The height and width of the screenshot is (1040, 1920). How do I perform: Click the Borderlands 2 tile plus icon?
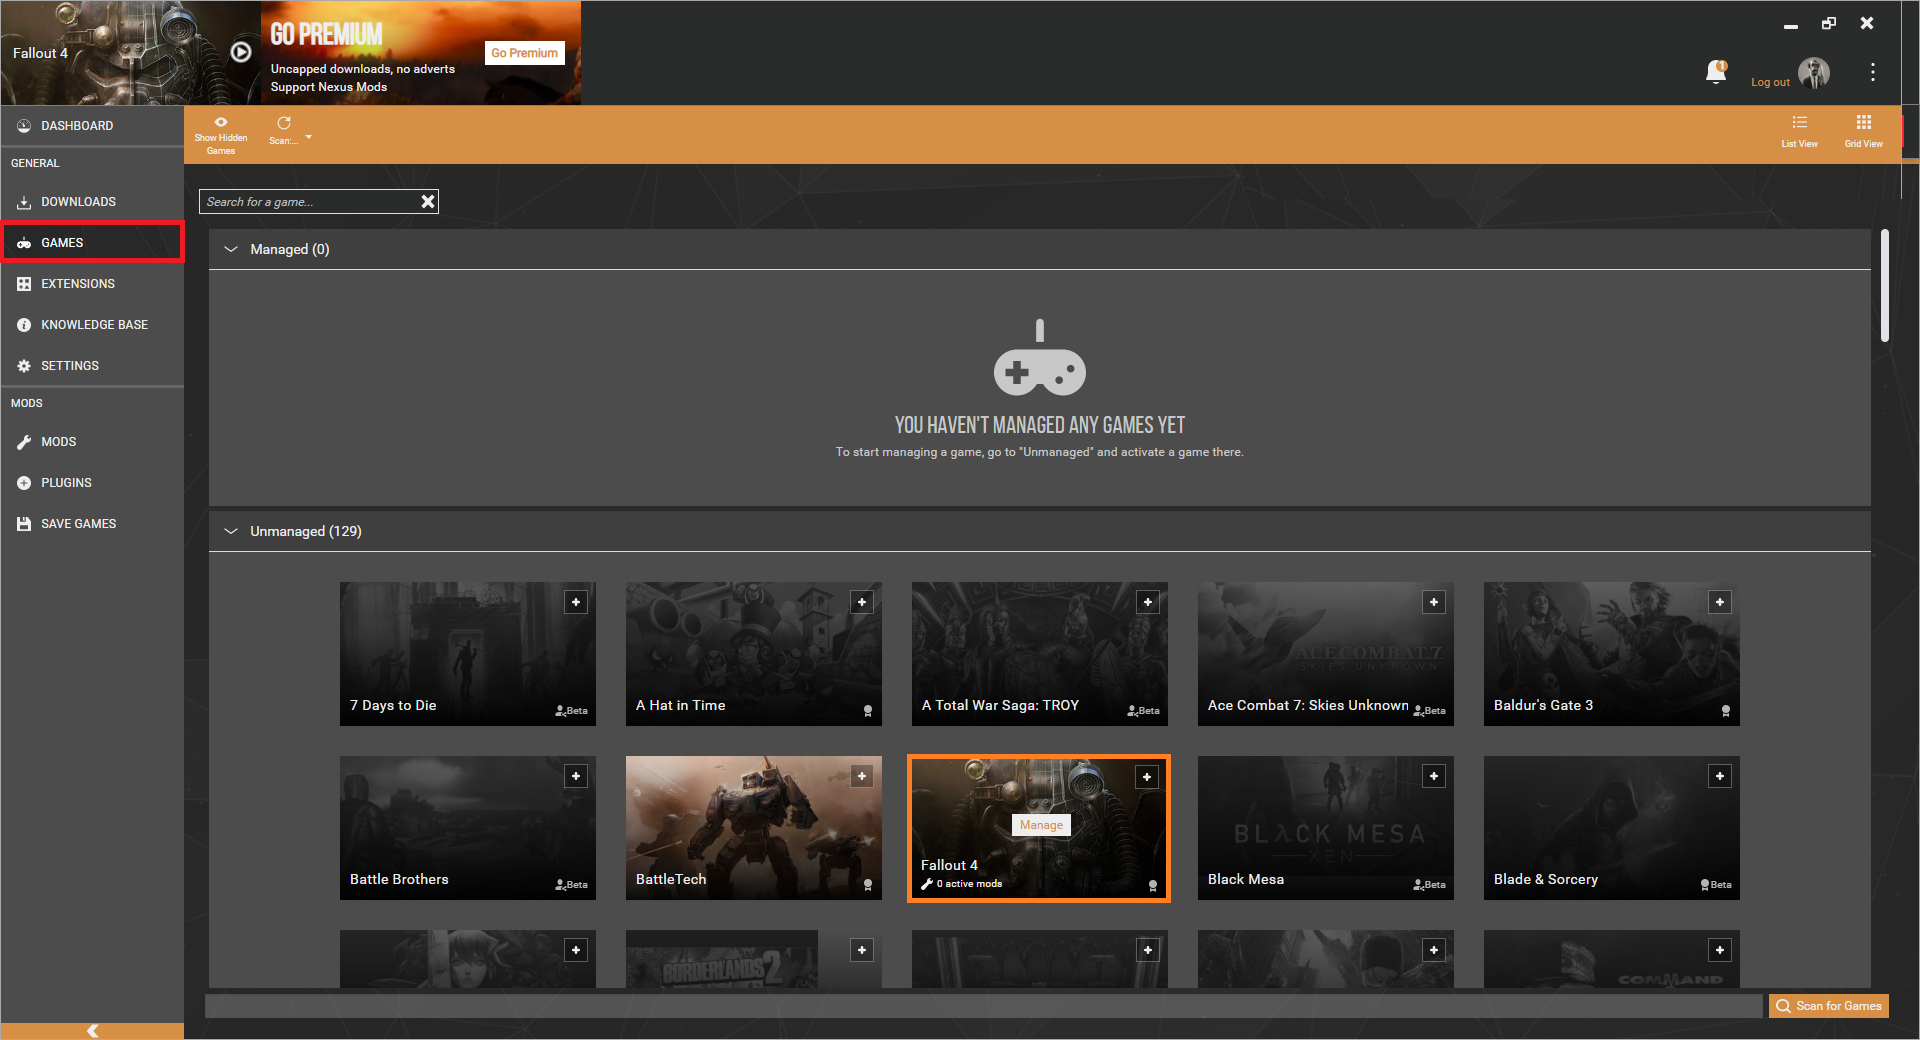tap(862, 950)
